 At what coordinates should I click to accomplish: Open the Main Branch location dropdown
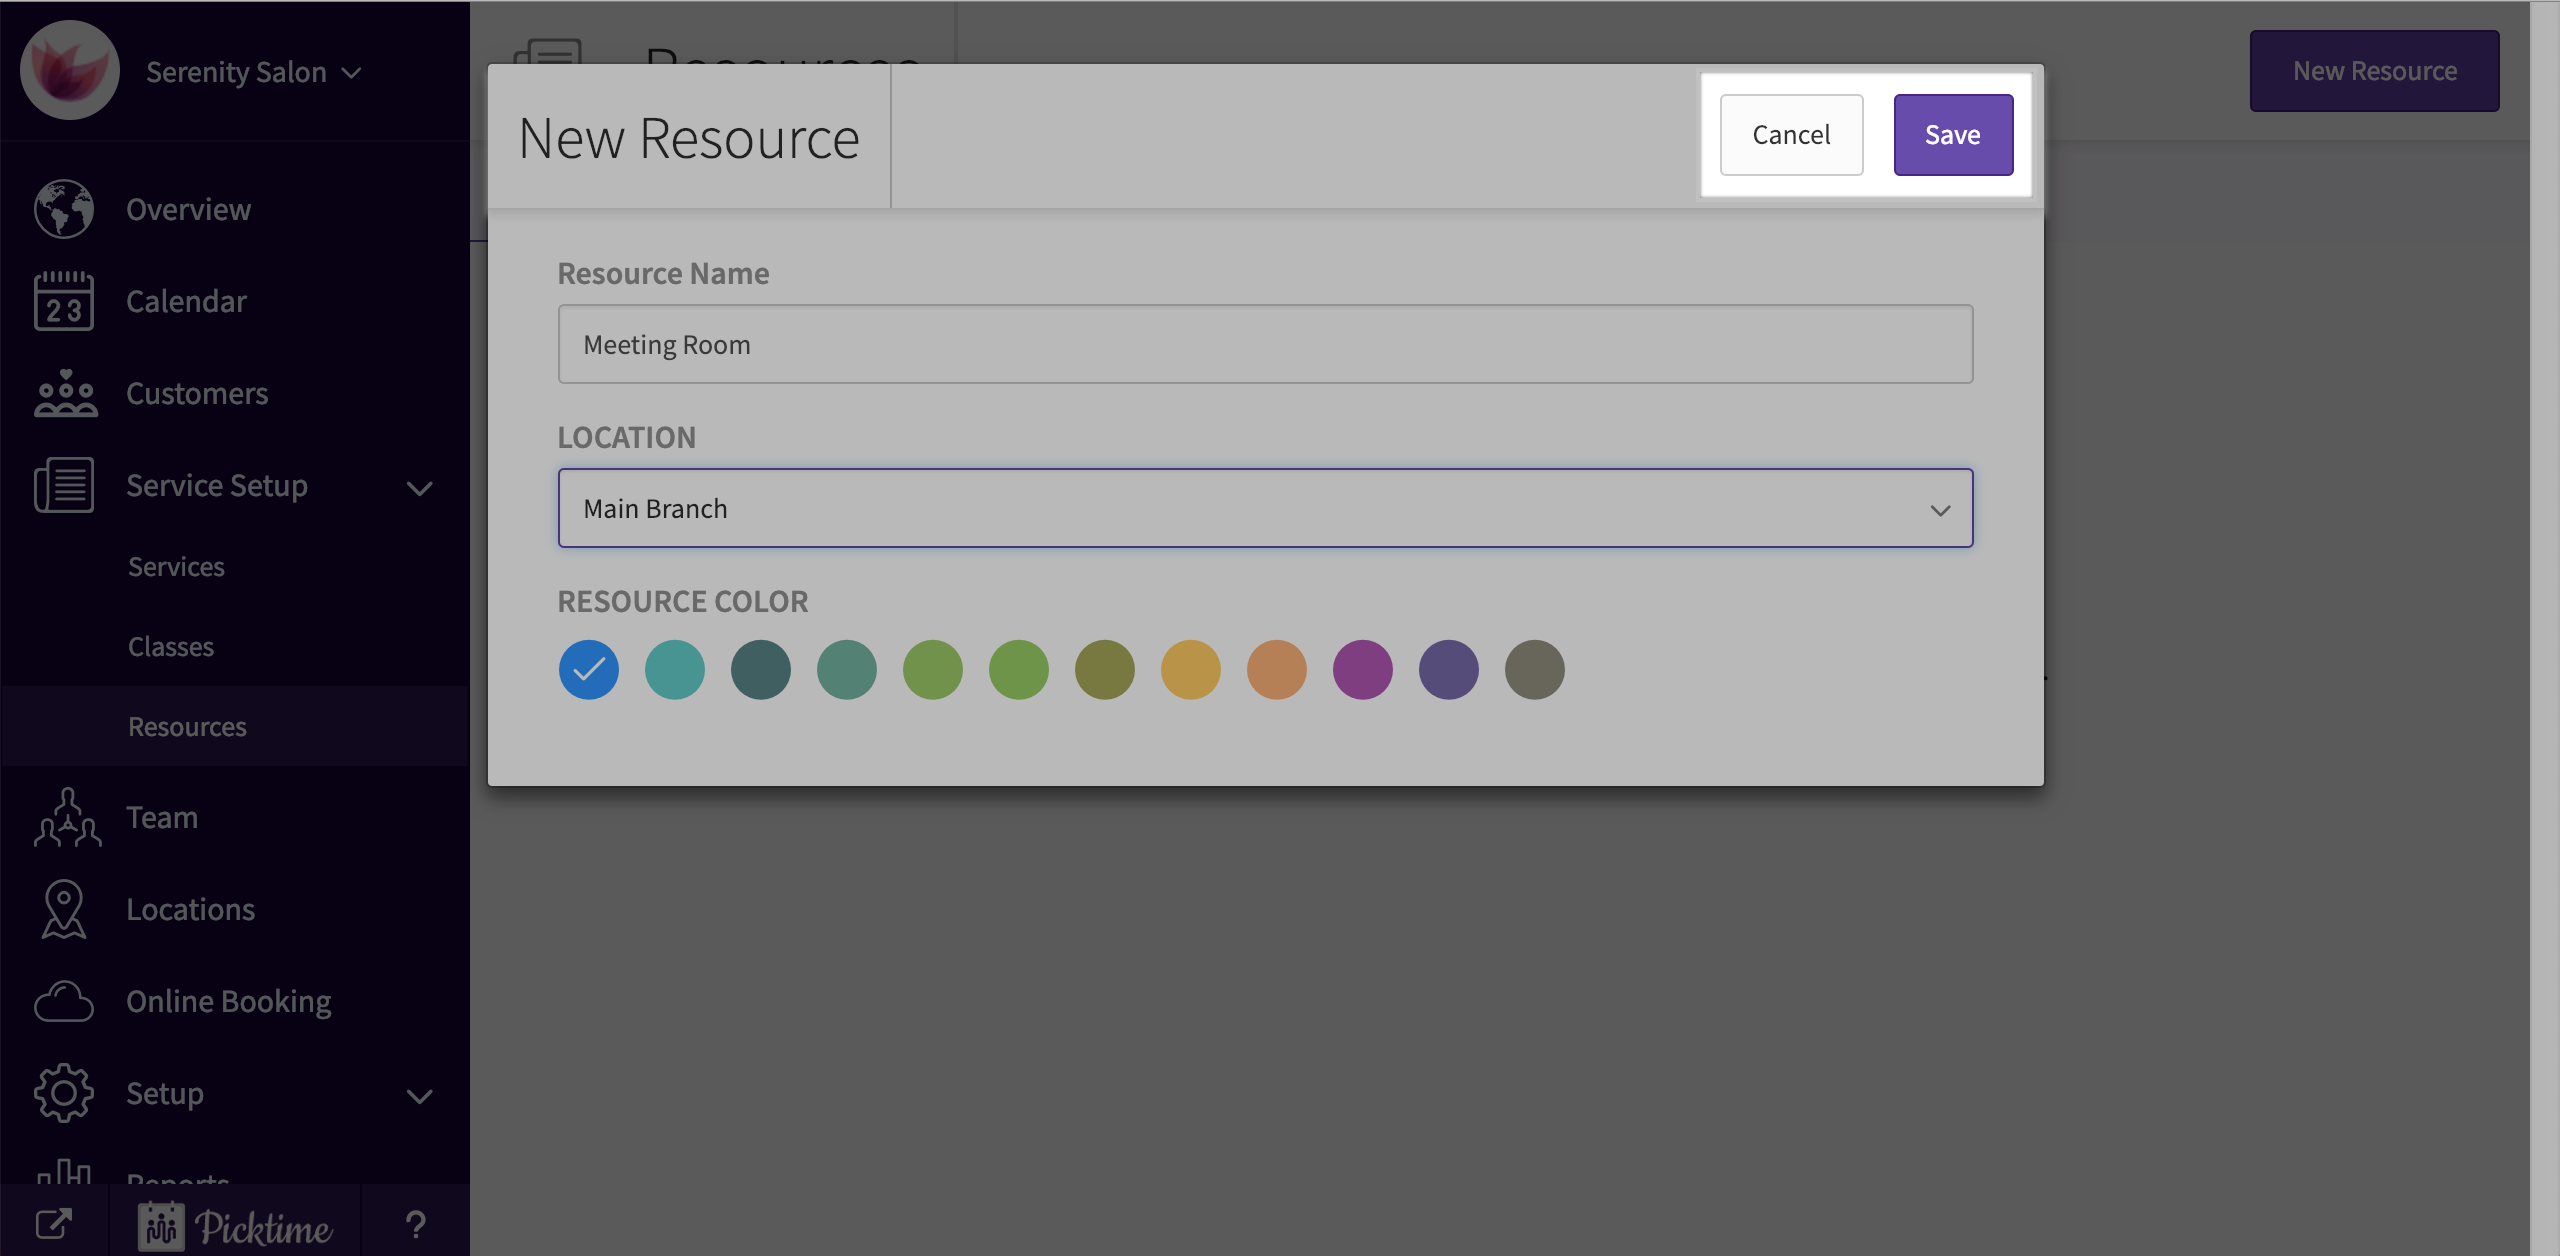point(1265,509)
